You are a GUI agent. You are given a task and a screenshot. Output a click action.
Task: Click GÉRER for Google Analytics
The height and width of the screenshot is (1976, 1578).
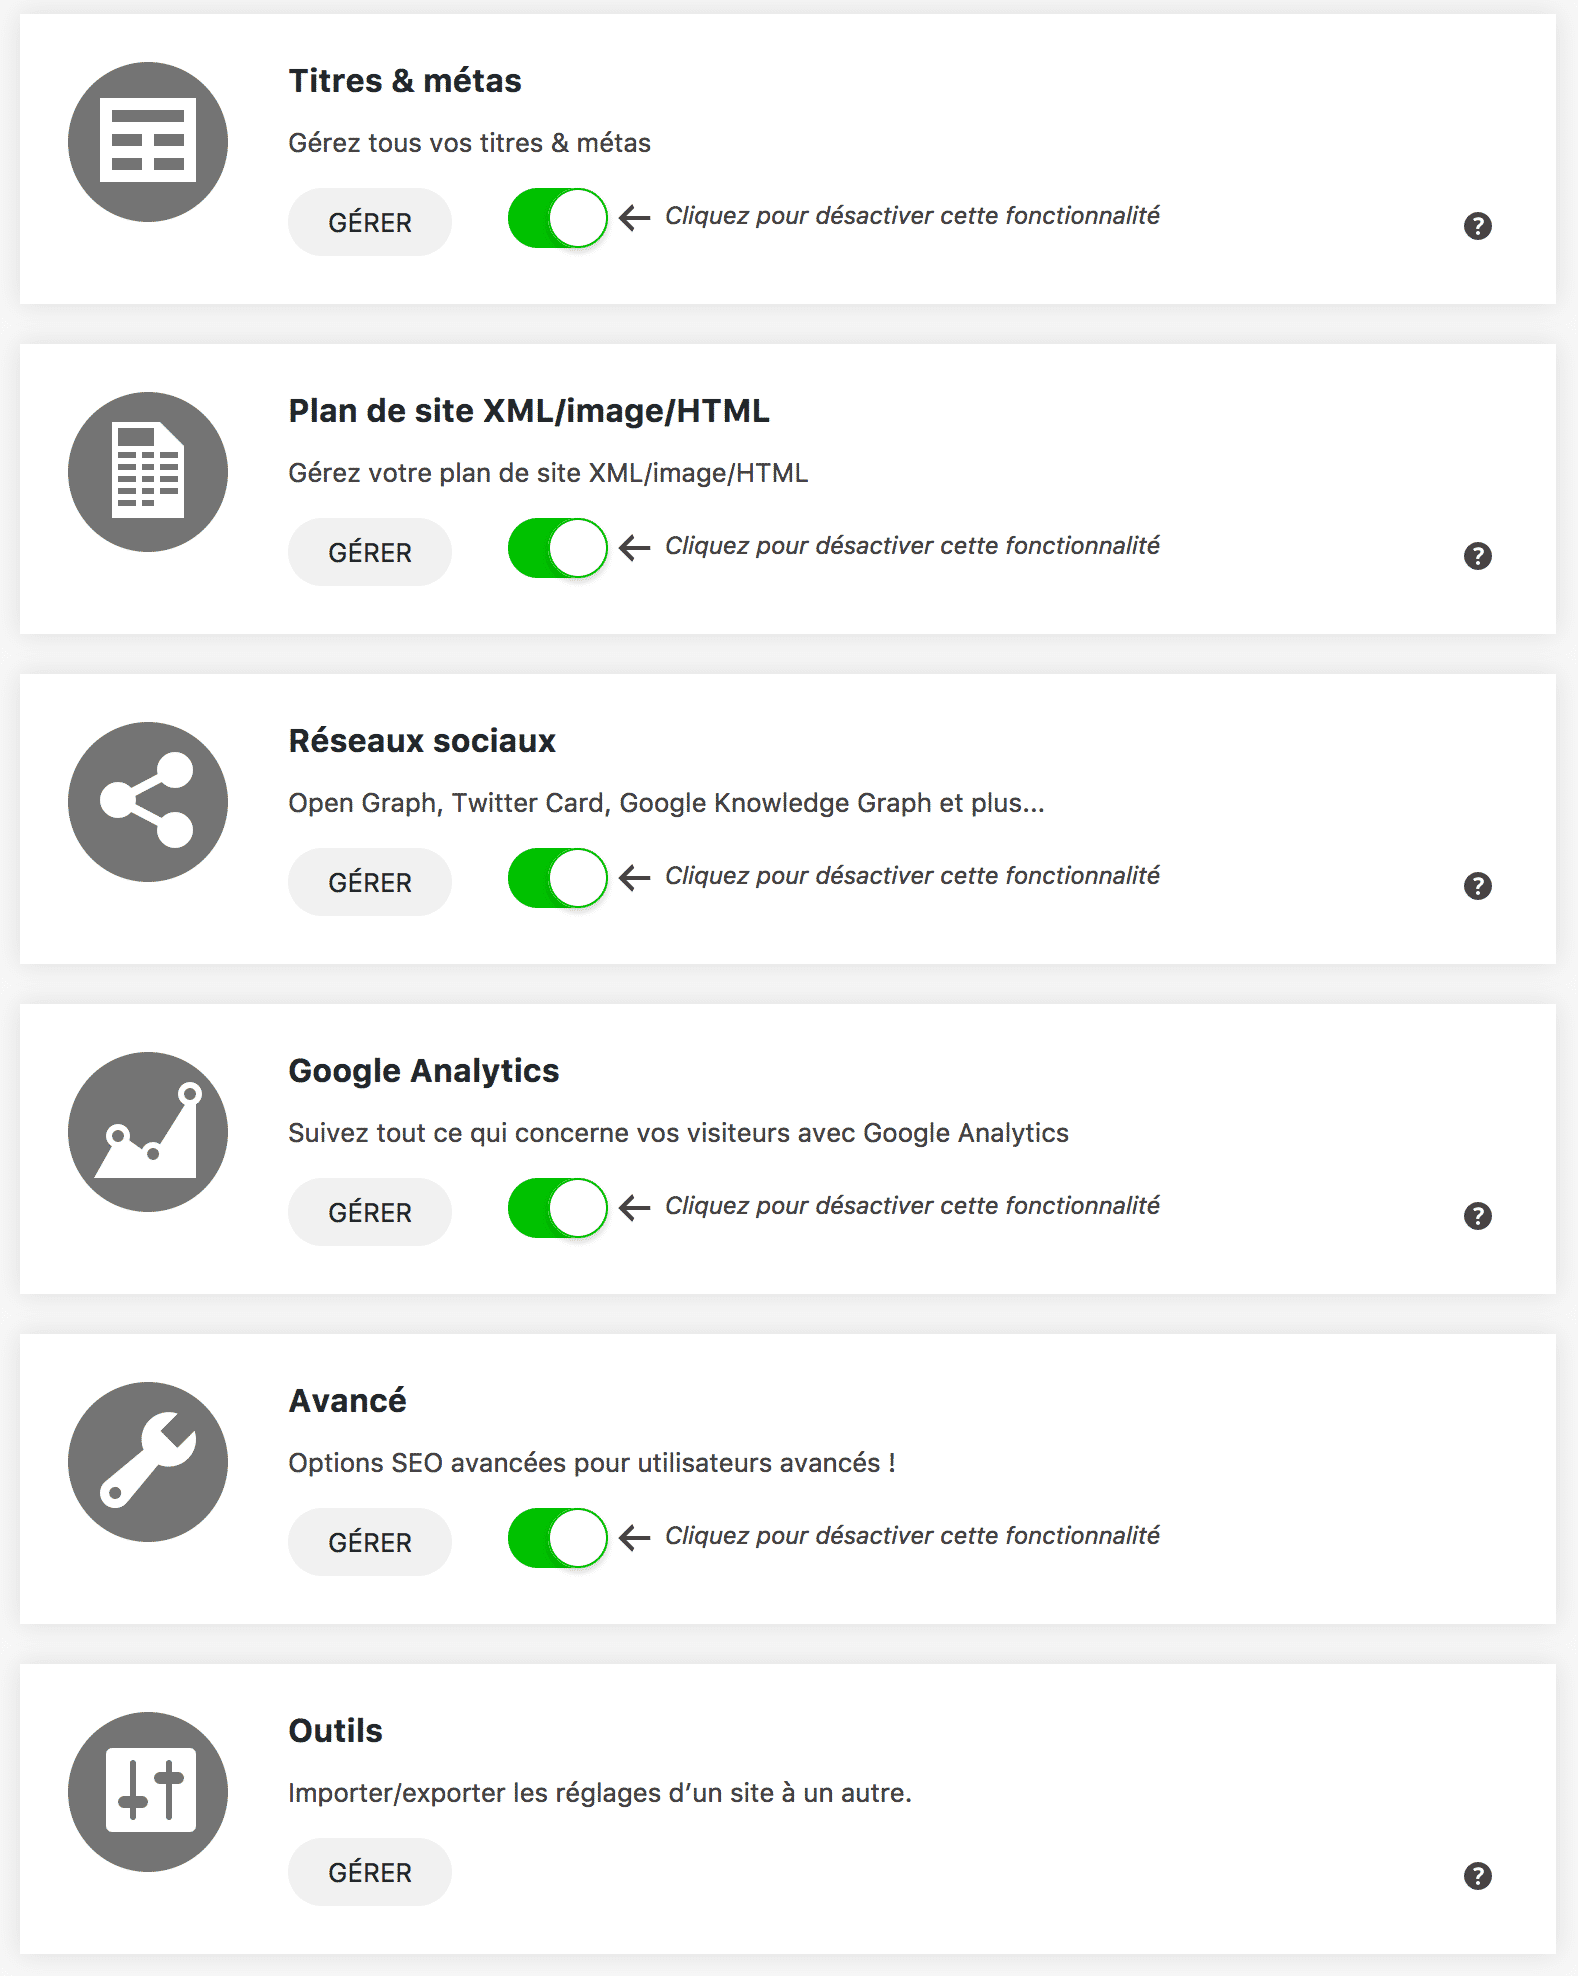coord(369,1212)
